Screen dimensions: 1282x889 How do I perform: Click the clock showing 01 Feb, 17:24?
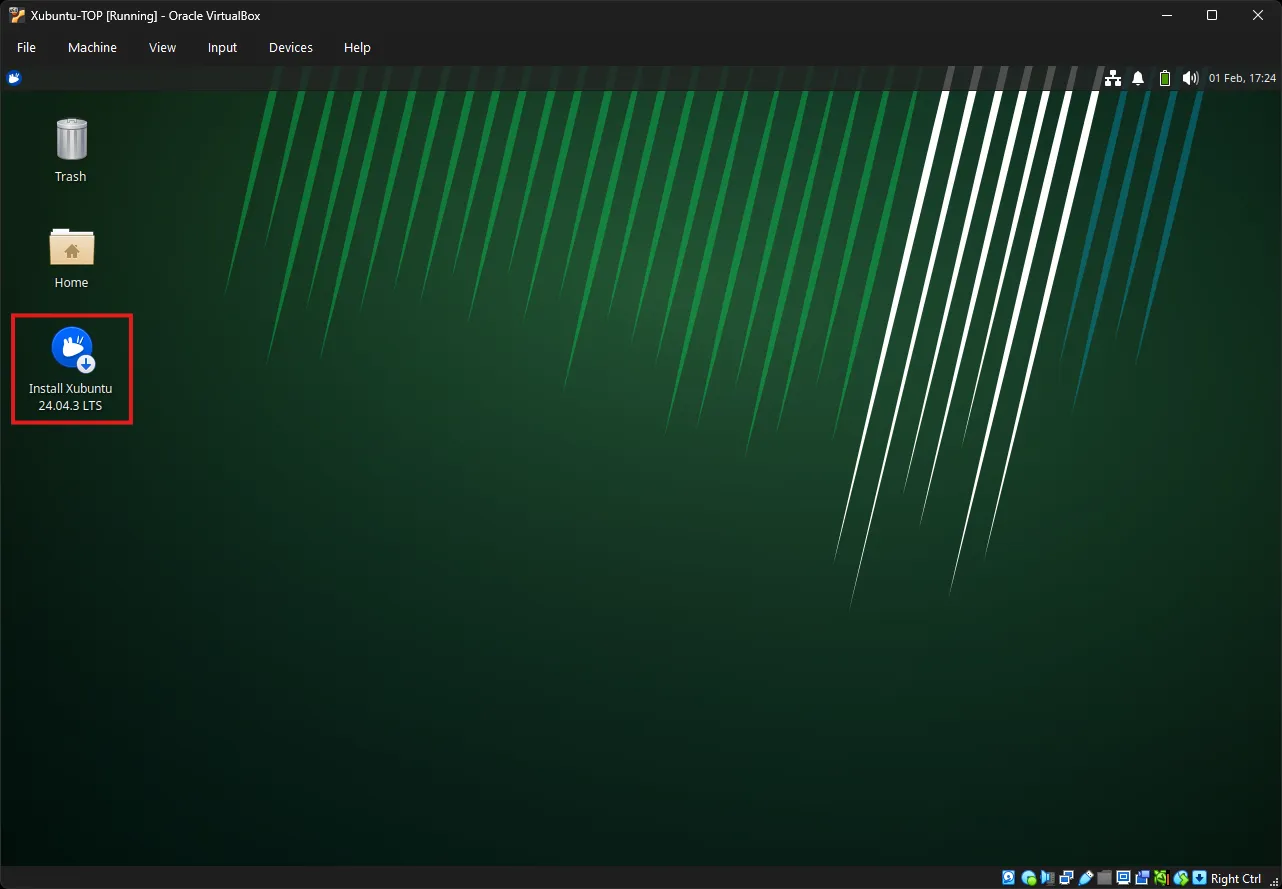pyautogui.click(x=1240, y=77)
